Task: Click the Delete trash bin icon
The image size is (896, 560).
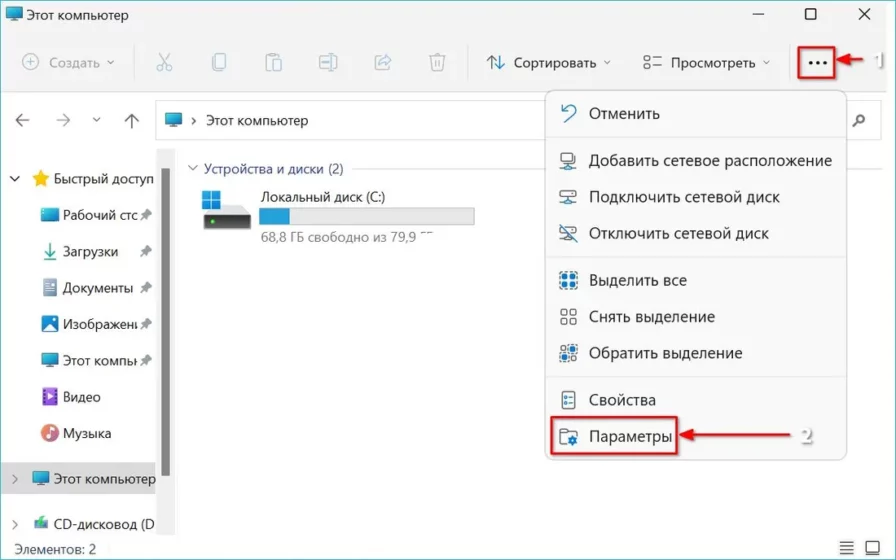Action: coord(437,62)
